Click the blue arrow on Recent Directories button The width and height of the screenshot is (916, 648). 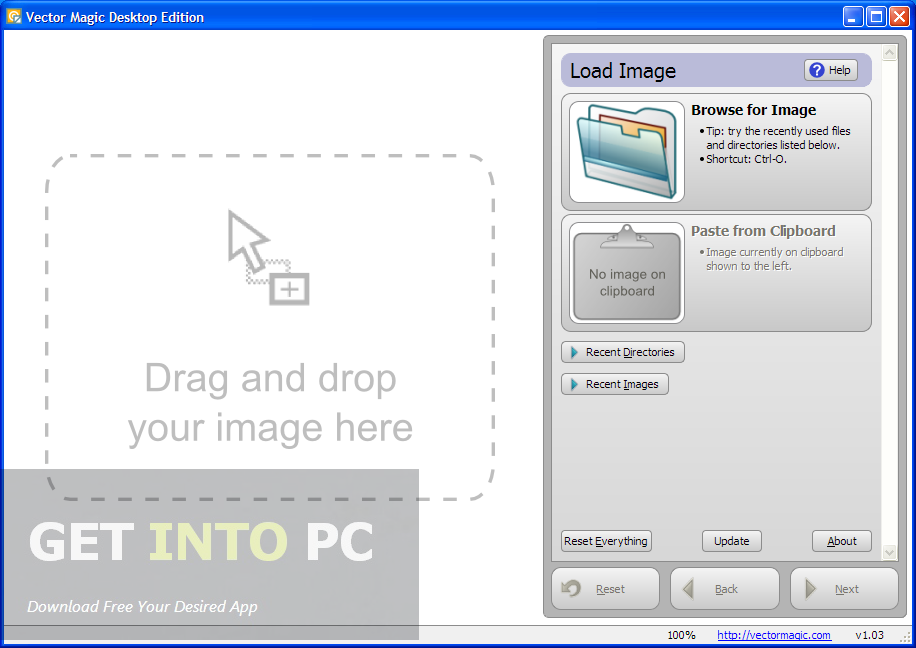572,352
